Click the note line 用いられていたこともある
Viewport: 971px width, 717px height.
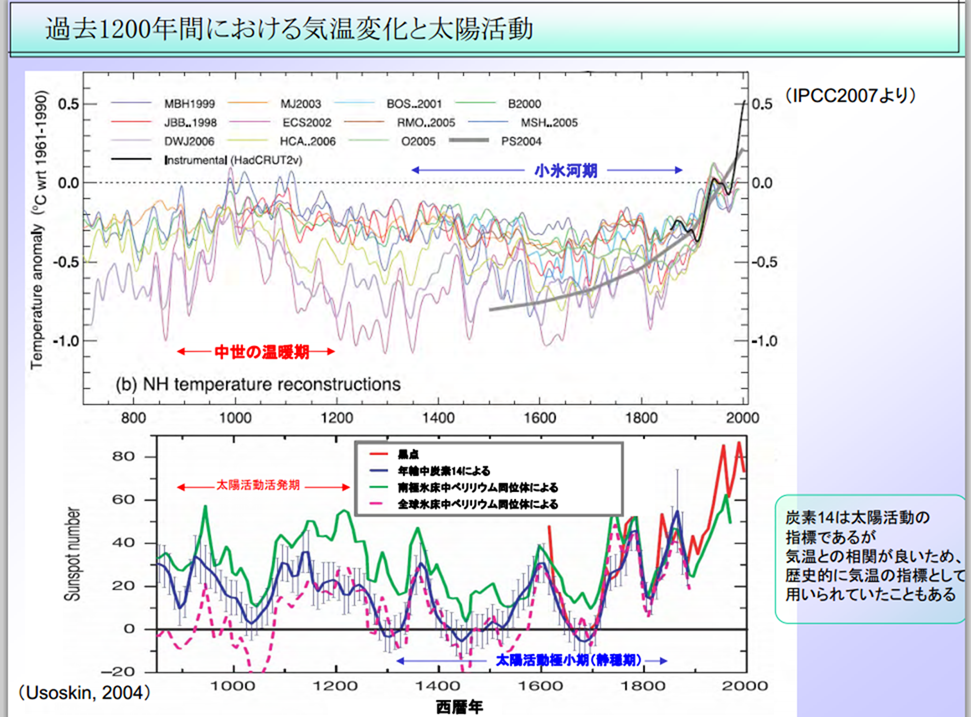coord(871,594)
